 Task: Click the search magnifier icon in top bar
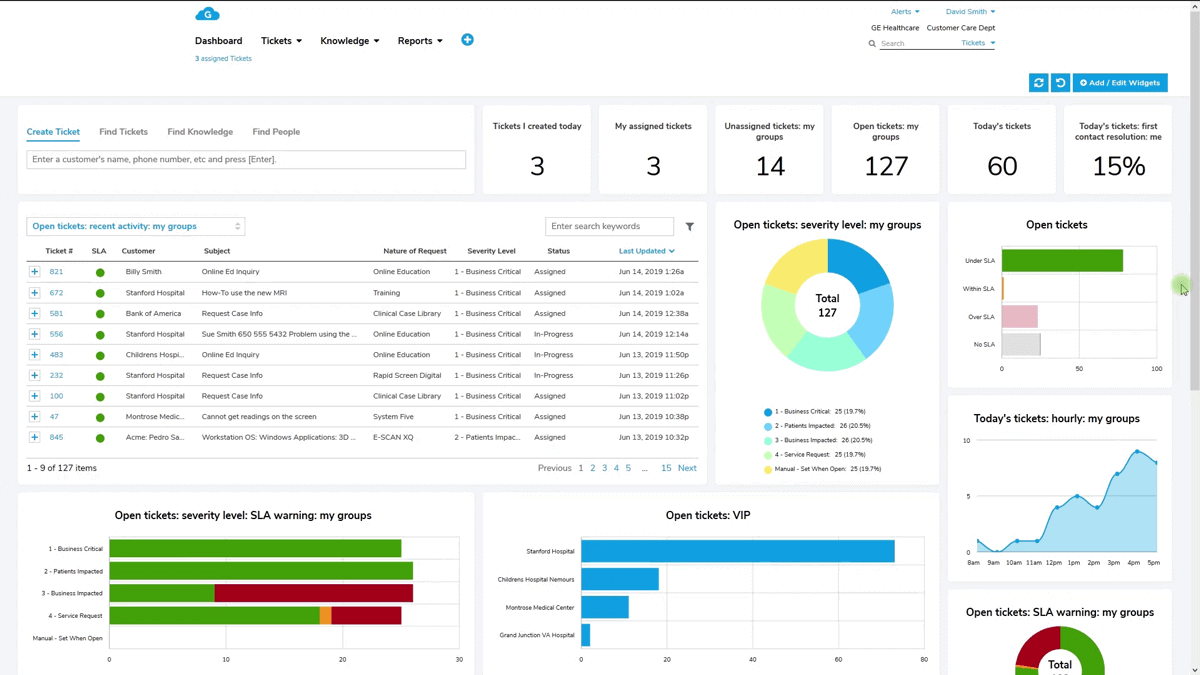(872, 43)
